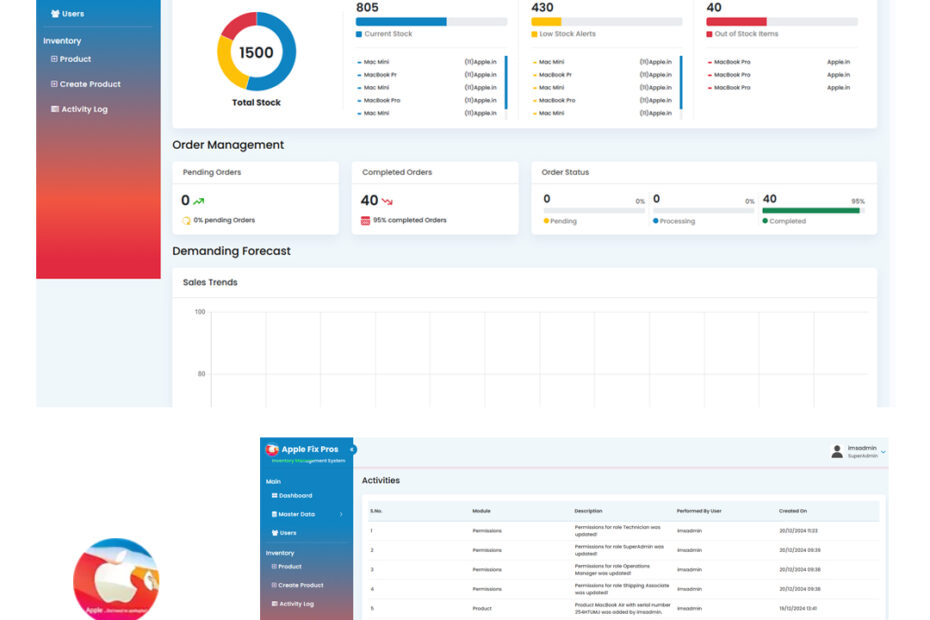Screen dimensions: 930x620
Task: Click the blue Processing legend dot
Action: 655,221
